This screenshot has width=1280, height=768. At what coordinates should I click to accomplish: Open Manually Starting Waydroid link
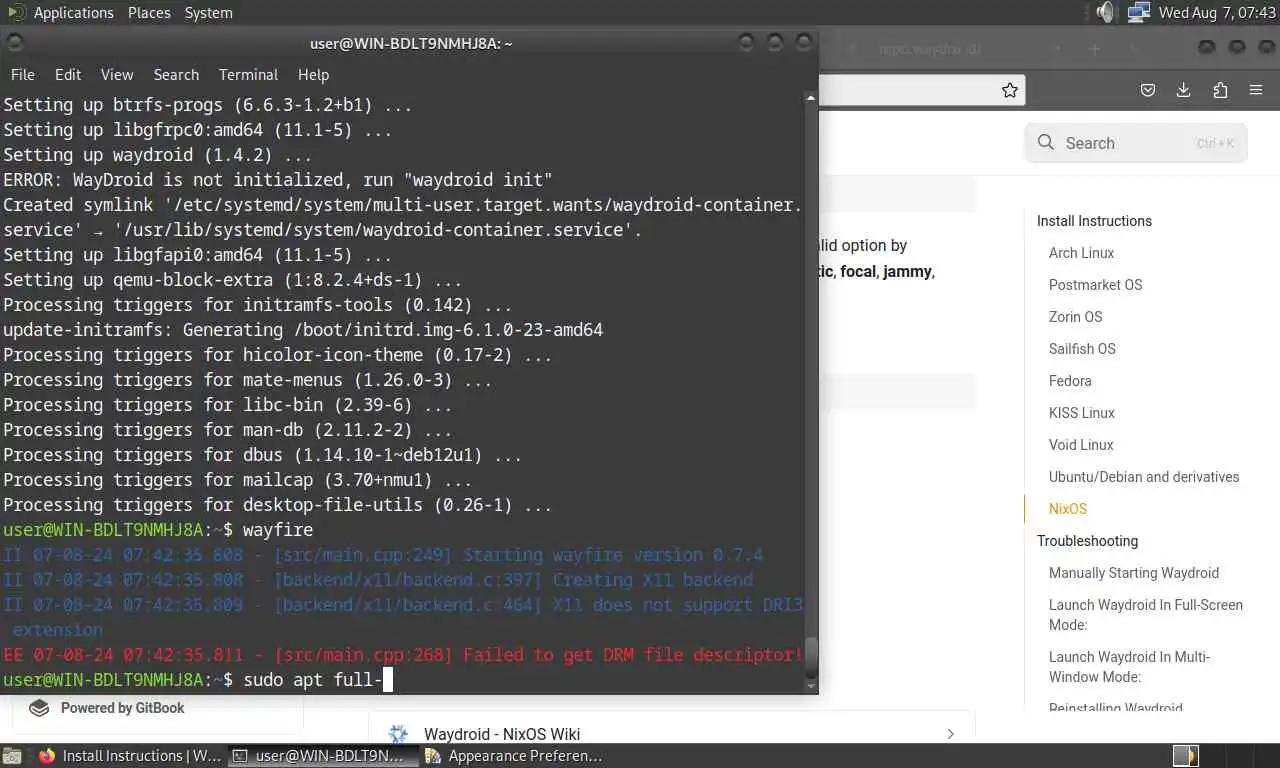click(x=1134, y=573)
